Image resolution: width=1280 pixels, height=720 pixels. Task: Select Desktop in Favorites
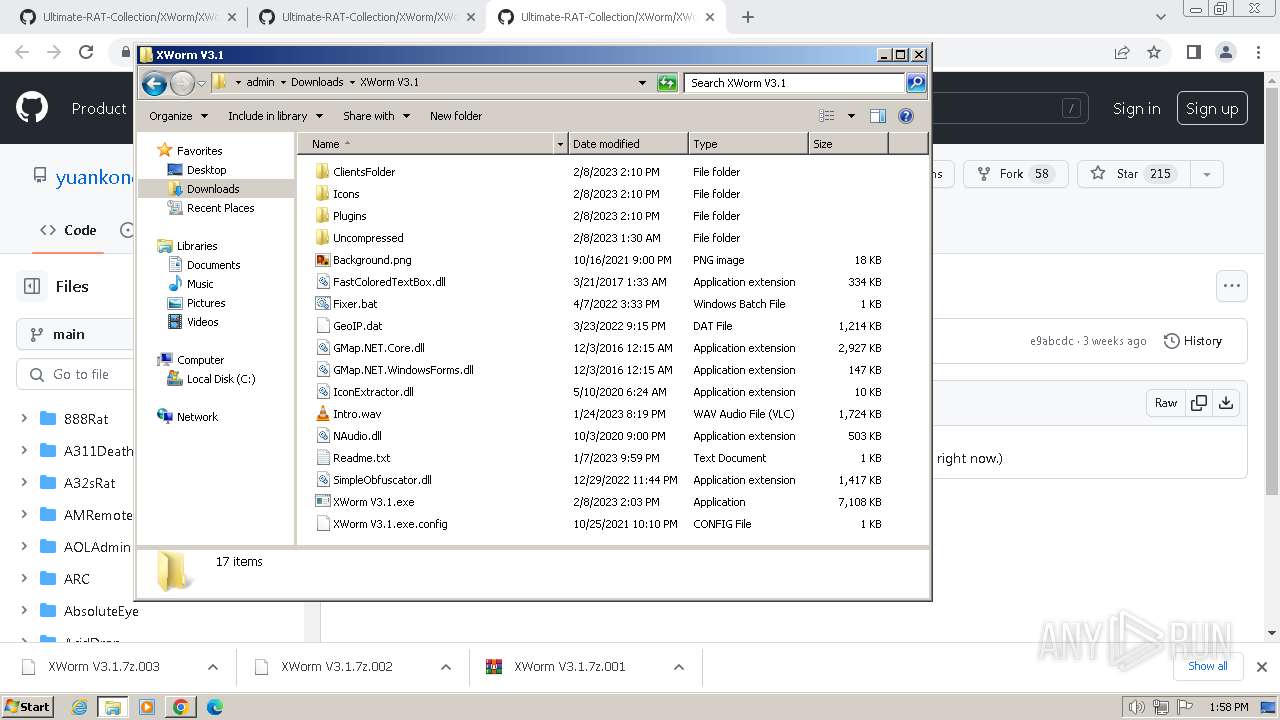point(206,170)
